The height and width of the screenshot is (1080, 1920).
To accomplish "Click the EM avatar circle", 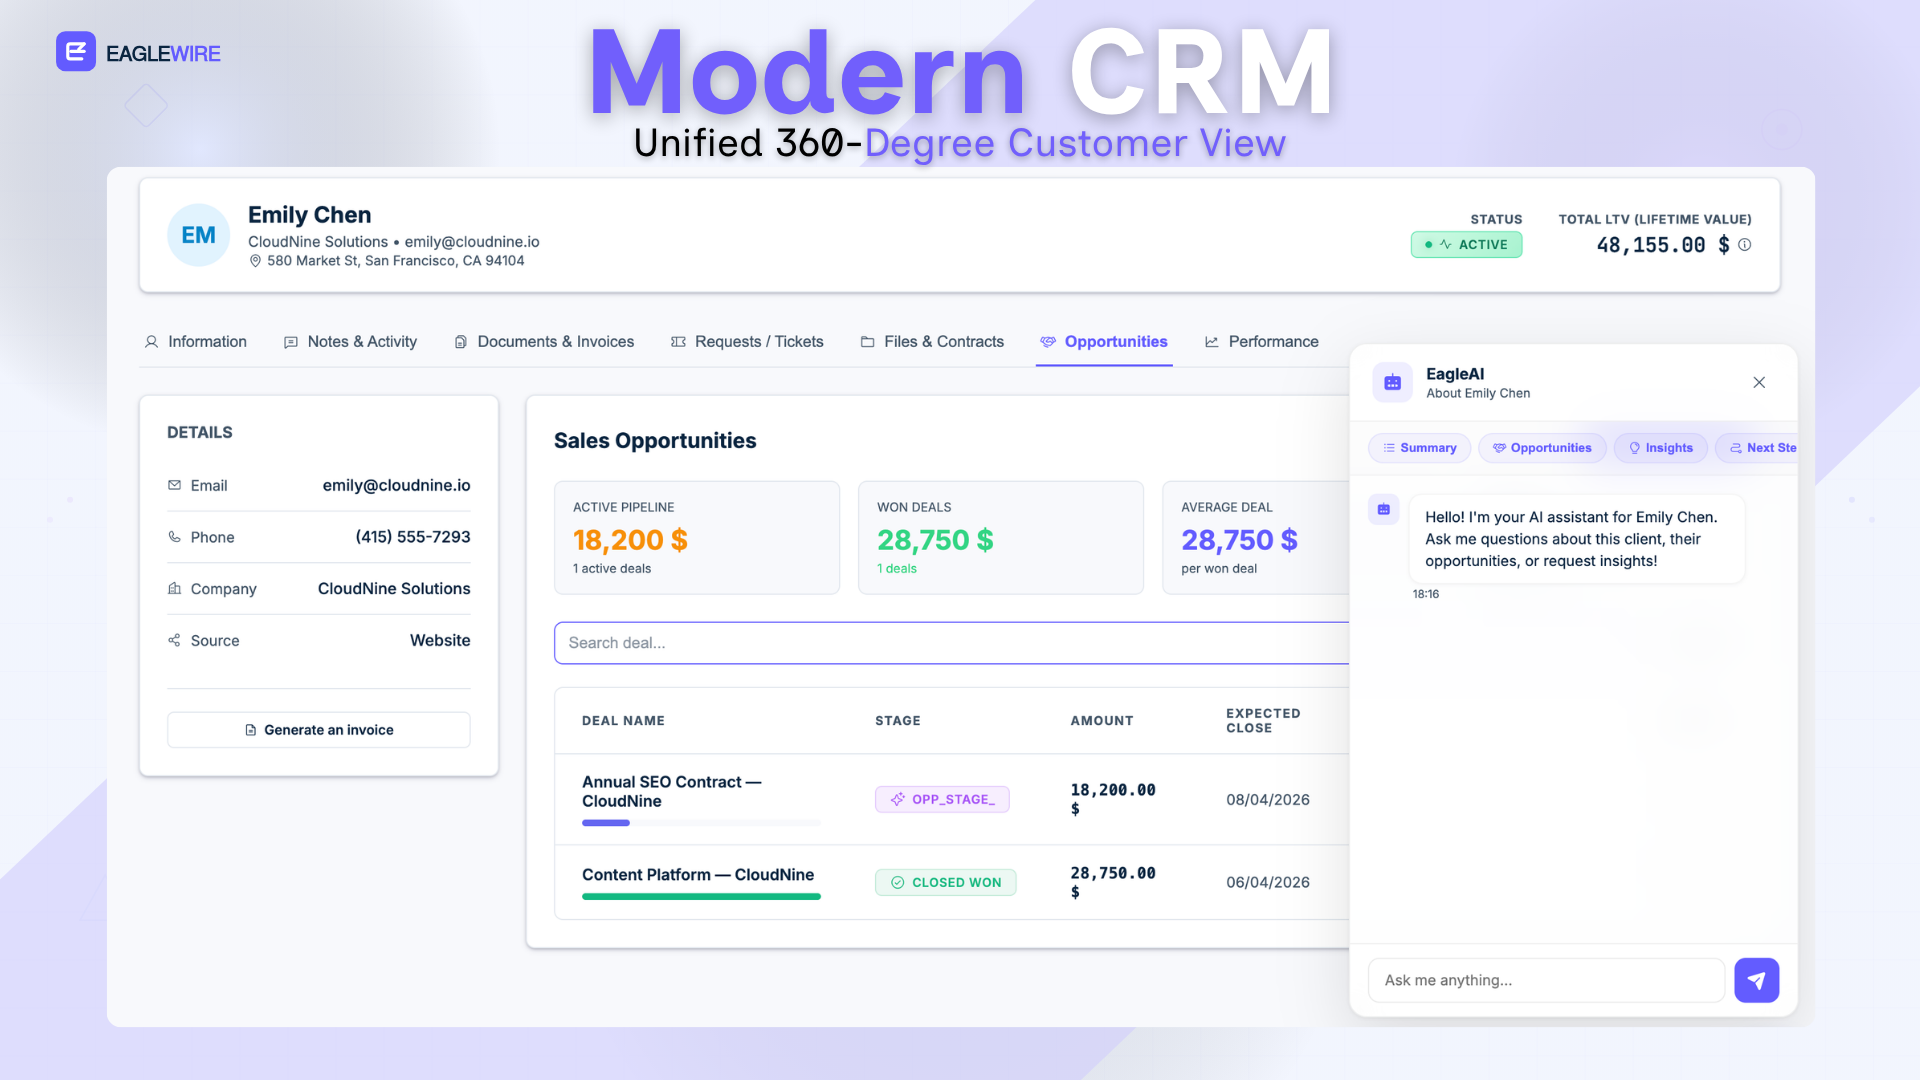I will (198, 235).
